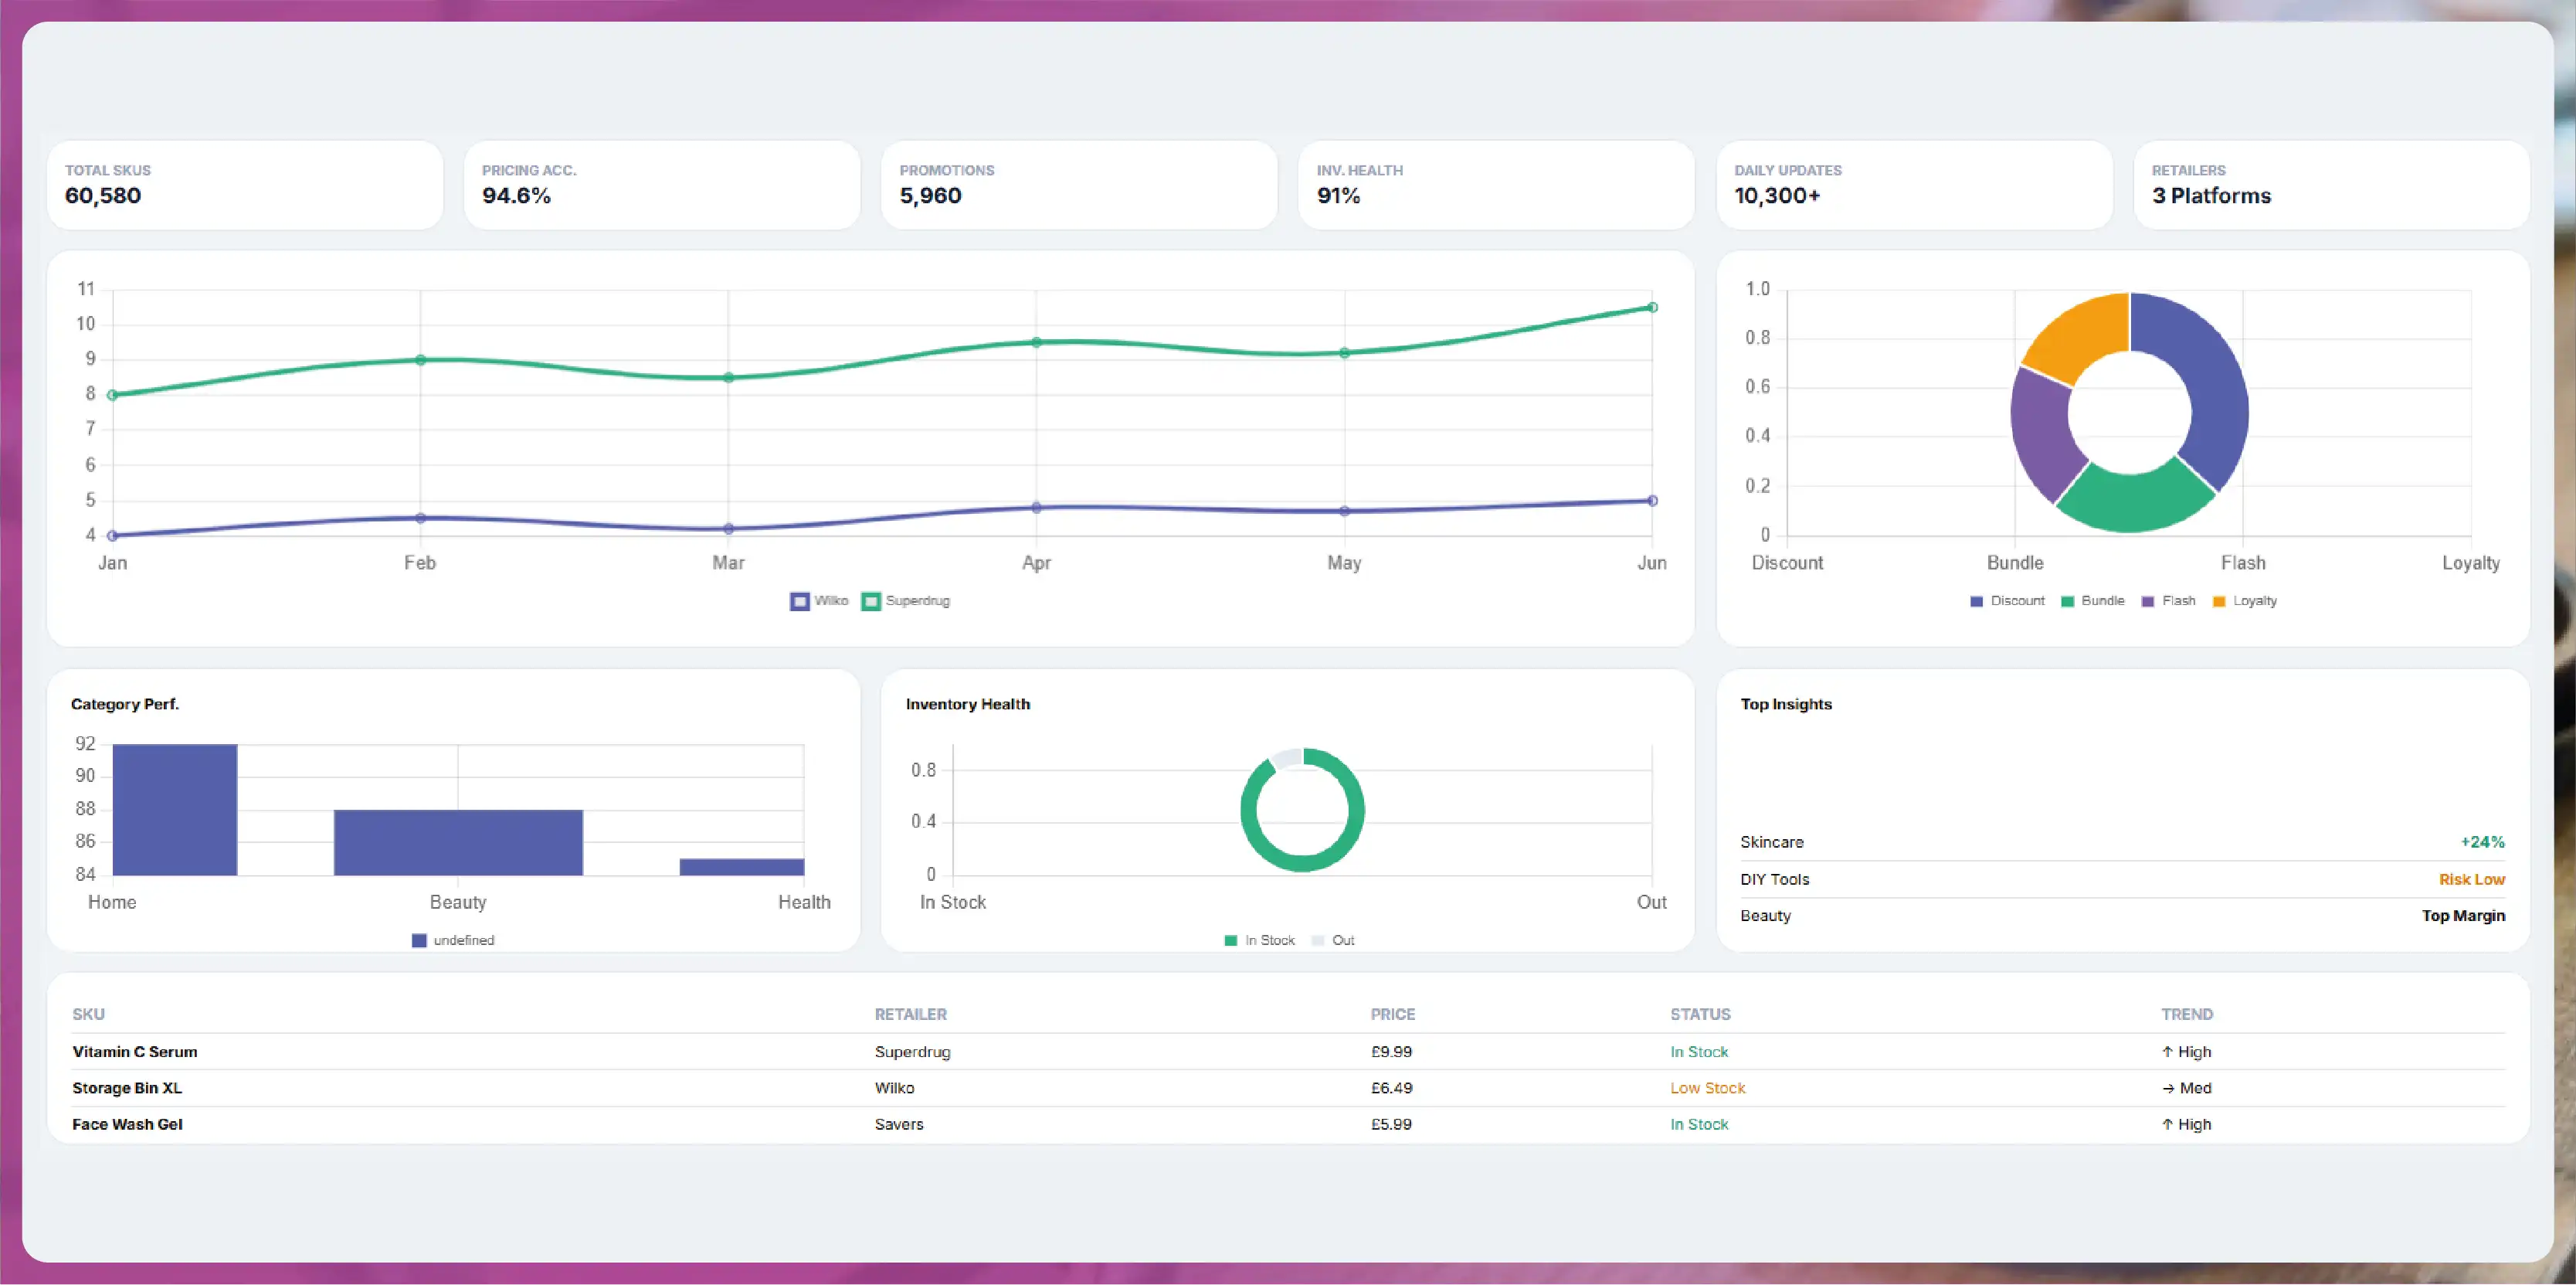Select the Superdrug June data point
Viewport: 2576px width, 1285px height.
coord(1652,307)
